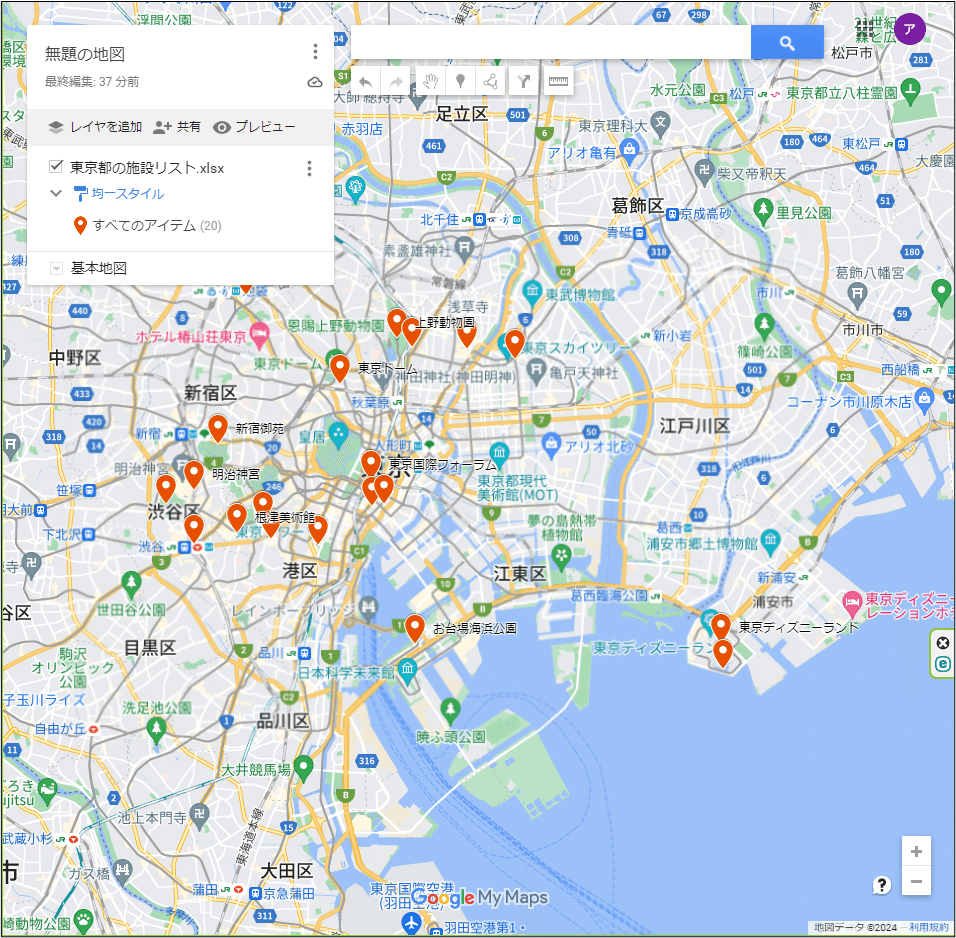This screenshot has width=956, height=938.
Task: Click the redo arrow icon
Action: (x=396, y=81)
